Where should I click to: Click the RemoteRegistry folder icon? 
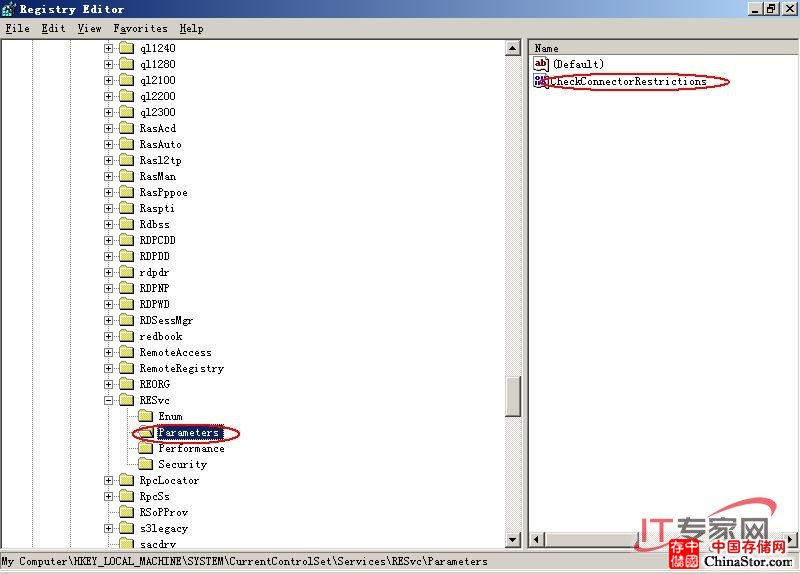[x=126, y=368]
